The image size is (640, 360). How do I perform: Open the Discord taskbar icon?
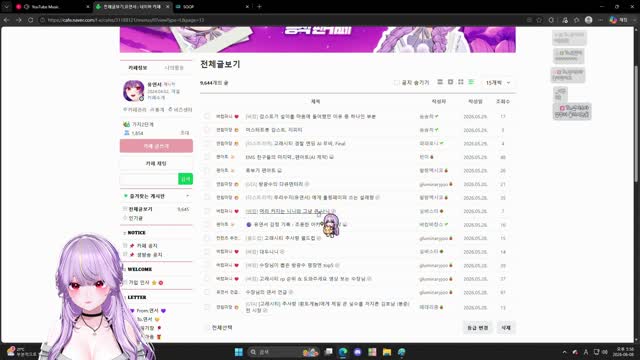(x=358, y=352)
